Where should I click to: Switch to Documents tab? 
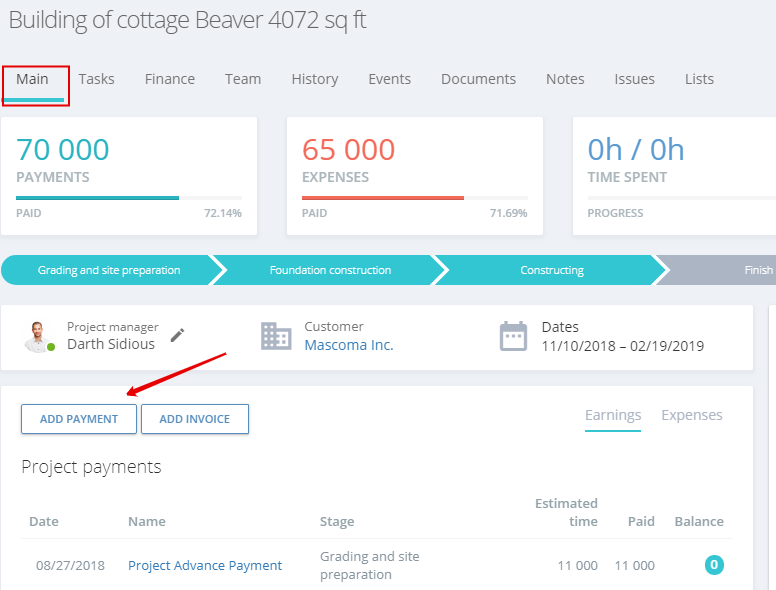[478, 79]
